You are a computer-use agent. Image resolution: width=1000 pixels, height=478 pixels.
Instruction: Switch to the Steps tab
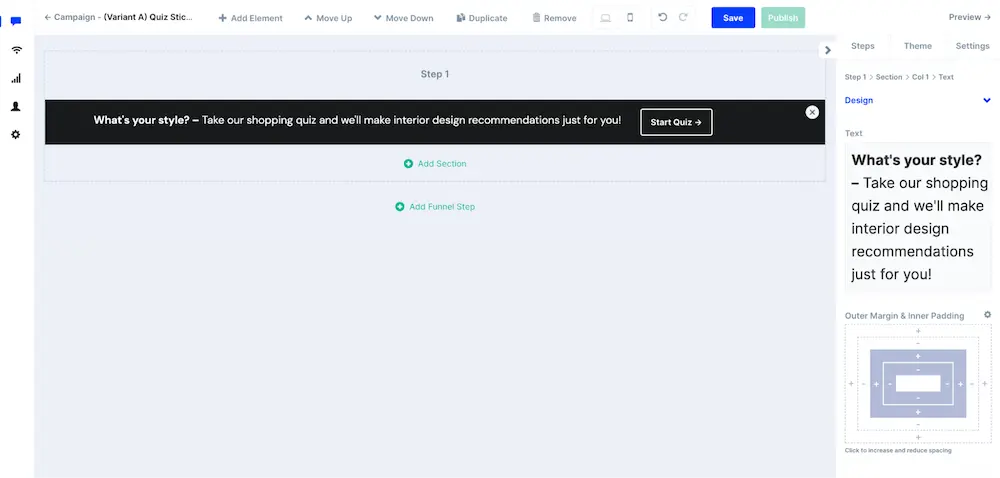tap(862, 46)
